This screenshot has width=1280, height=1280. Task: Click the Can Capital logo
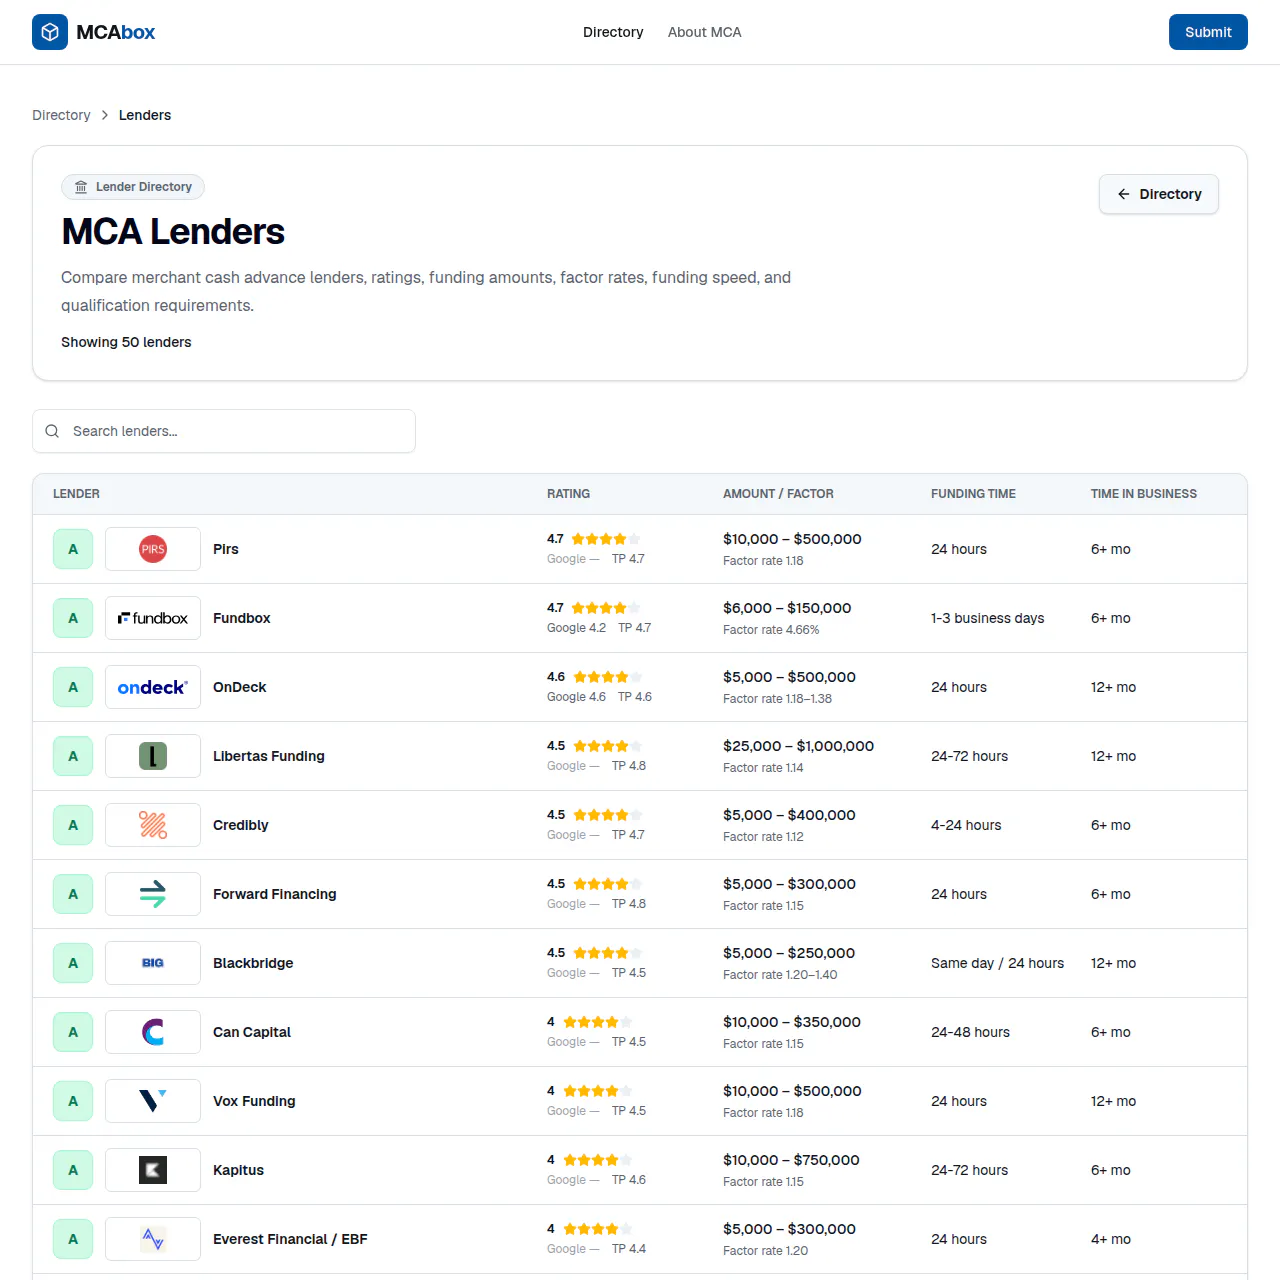(x=153, y=1032)
